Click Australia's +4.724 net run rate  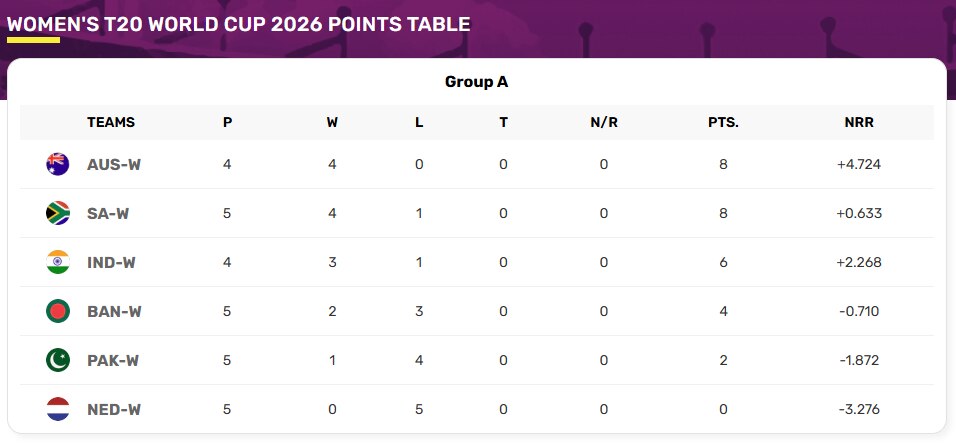tap(859, 165)
